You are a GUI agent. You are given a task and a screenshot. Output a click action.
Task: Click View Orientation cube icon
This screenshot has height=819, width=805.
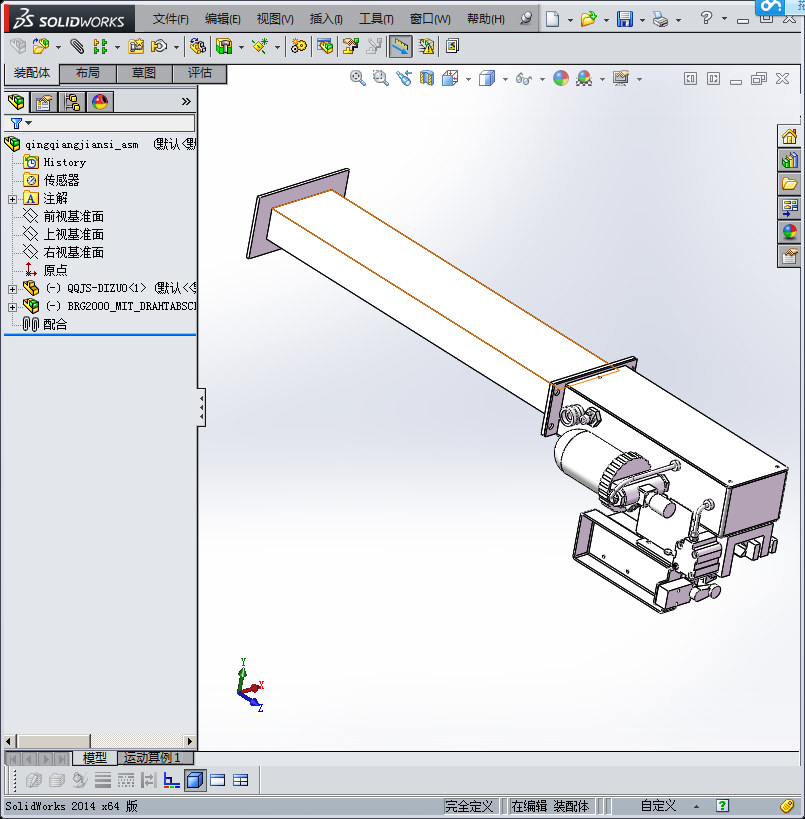tap(450, 78)
